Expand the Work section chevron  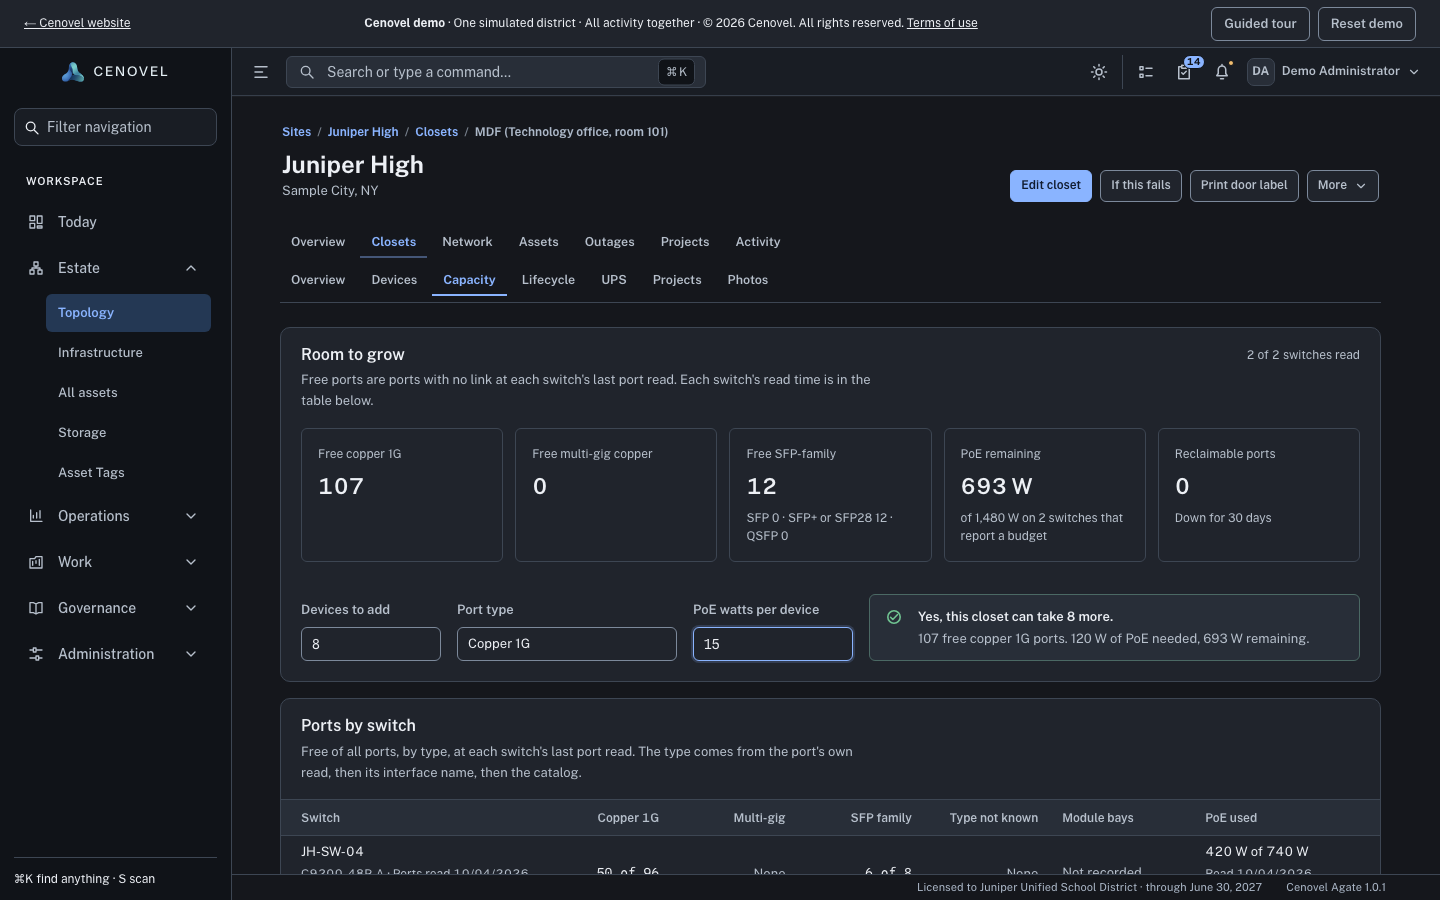click(191, 562)
